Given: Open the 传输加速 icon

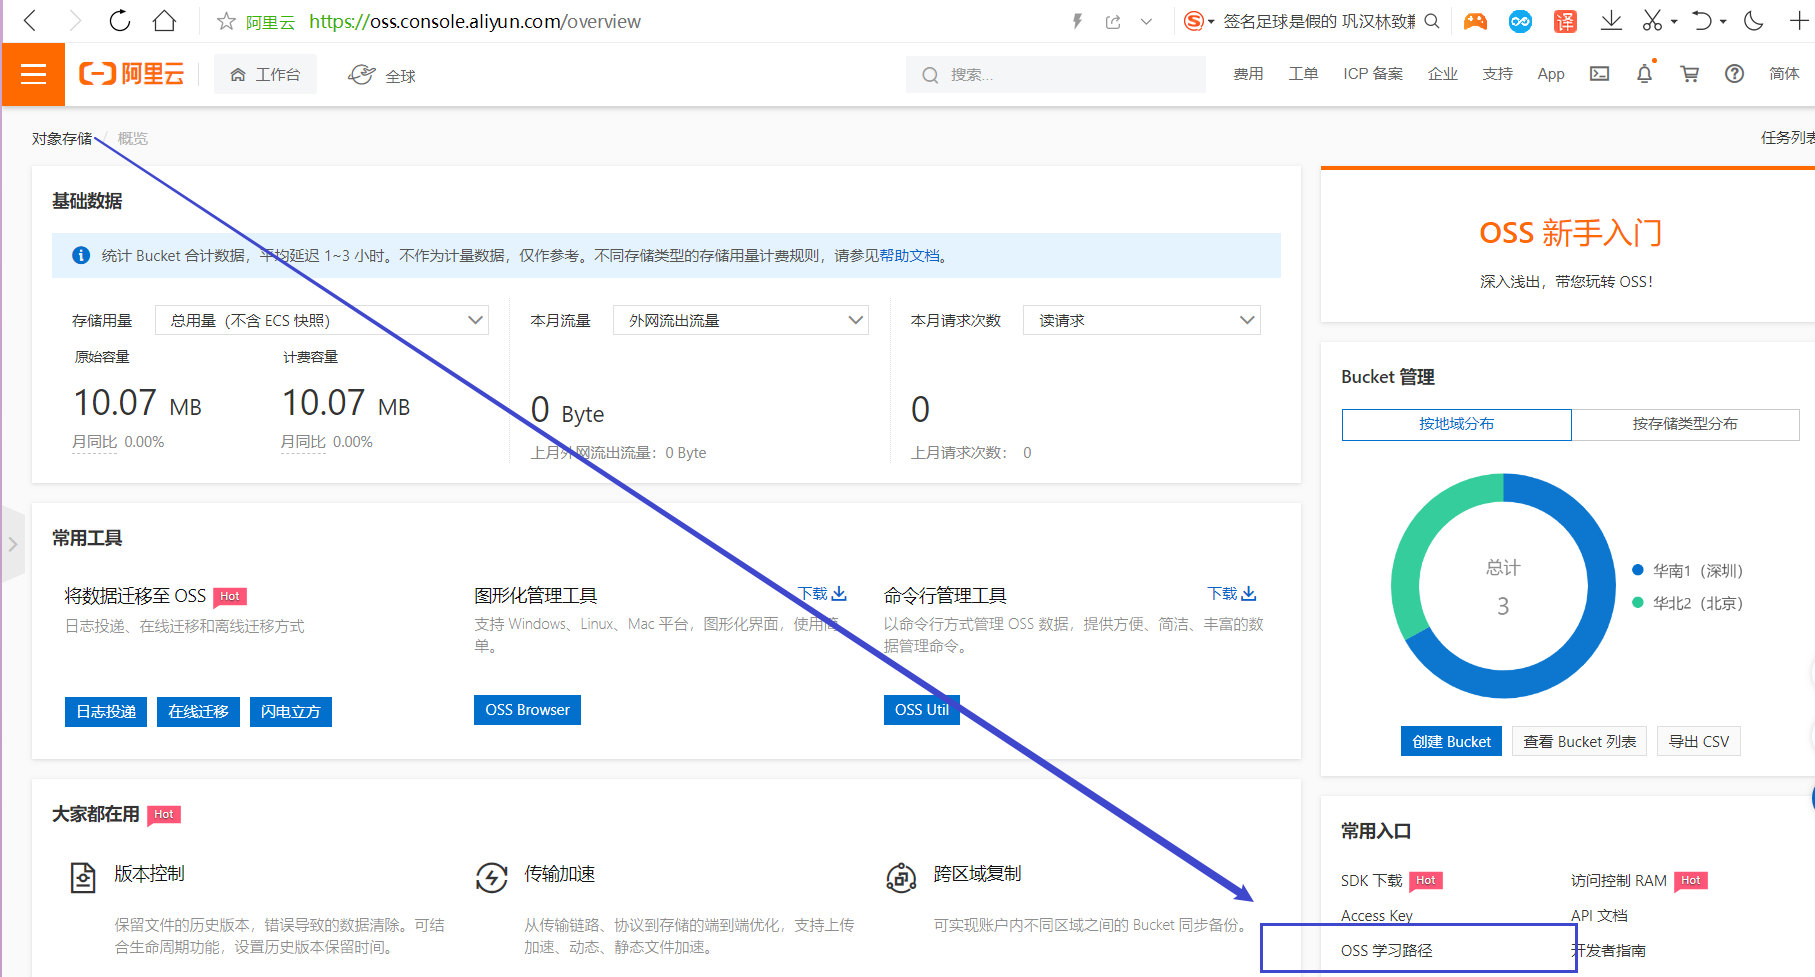Looking at the screenshot, I should [491, 878].
